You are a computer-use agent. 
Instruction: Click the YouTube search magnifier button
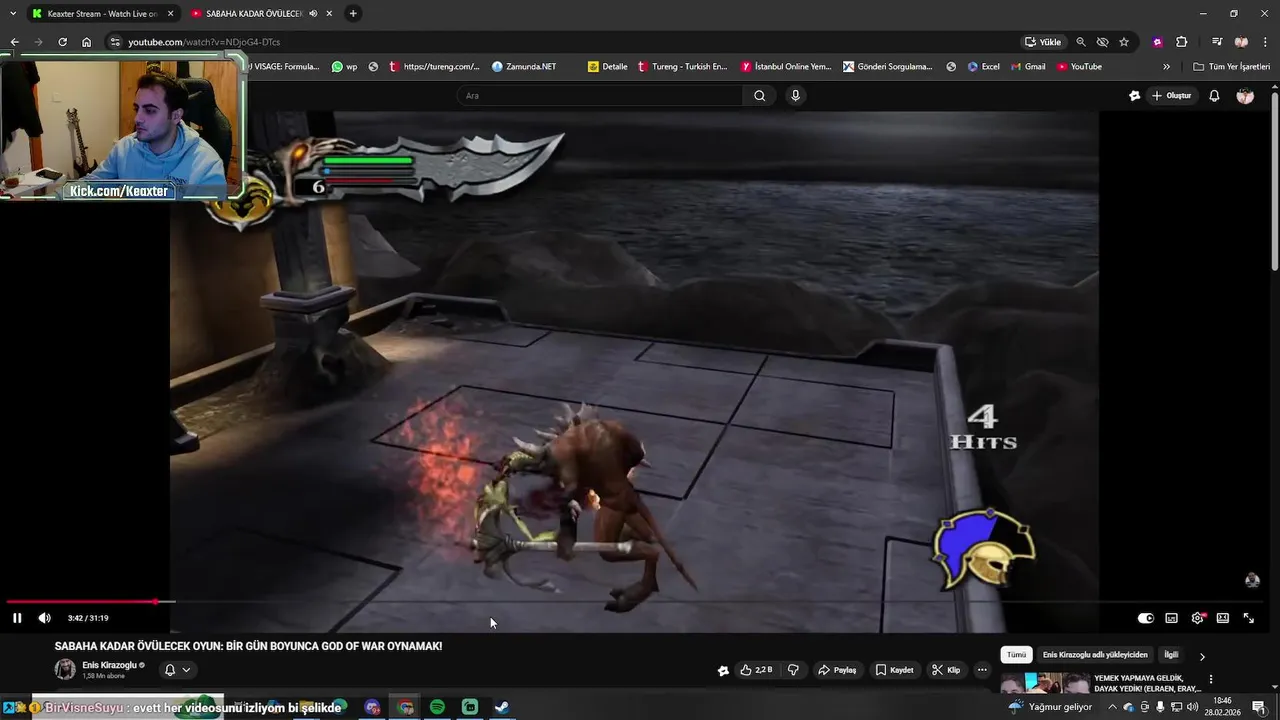click(x=760, y=96)
